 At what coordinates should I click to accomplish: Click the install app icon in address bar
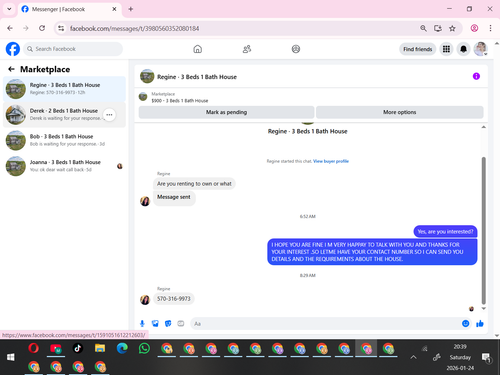point(438,28)
